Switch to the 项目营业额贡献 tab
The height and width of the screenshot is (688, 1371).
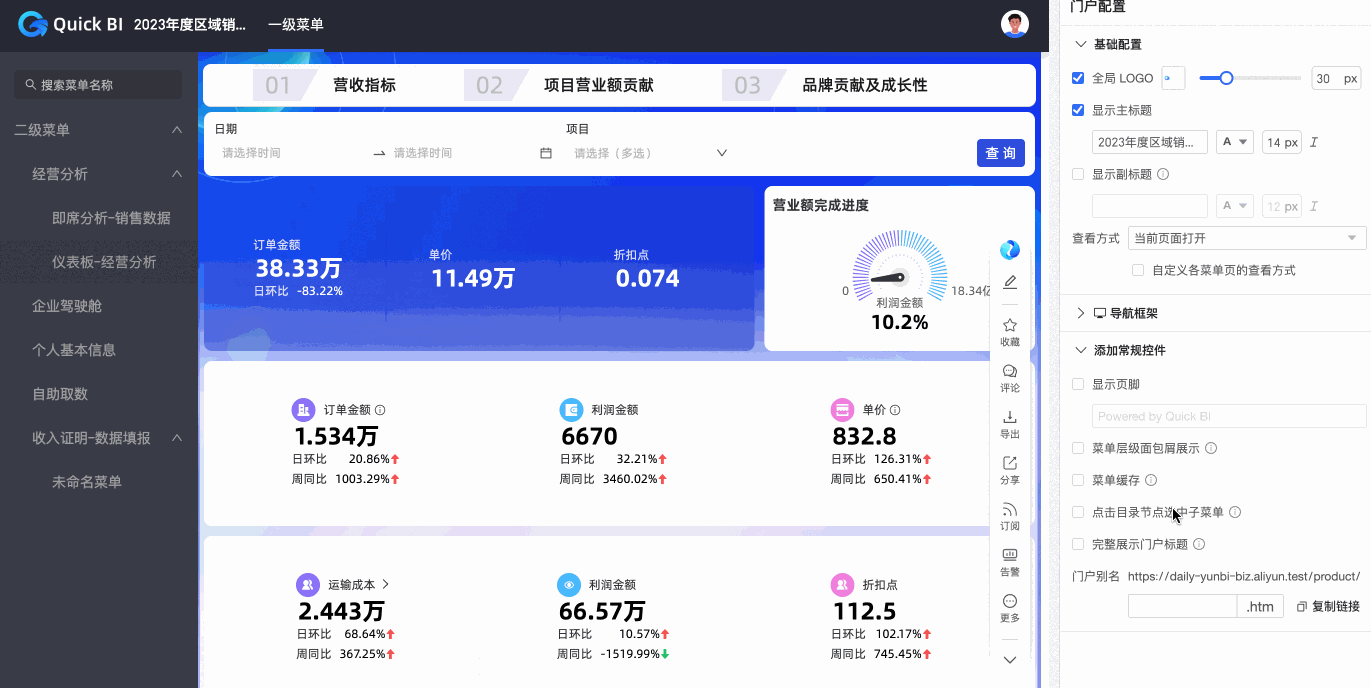pyautogui.click(x=599, y=85)
